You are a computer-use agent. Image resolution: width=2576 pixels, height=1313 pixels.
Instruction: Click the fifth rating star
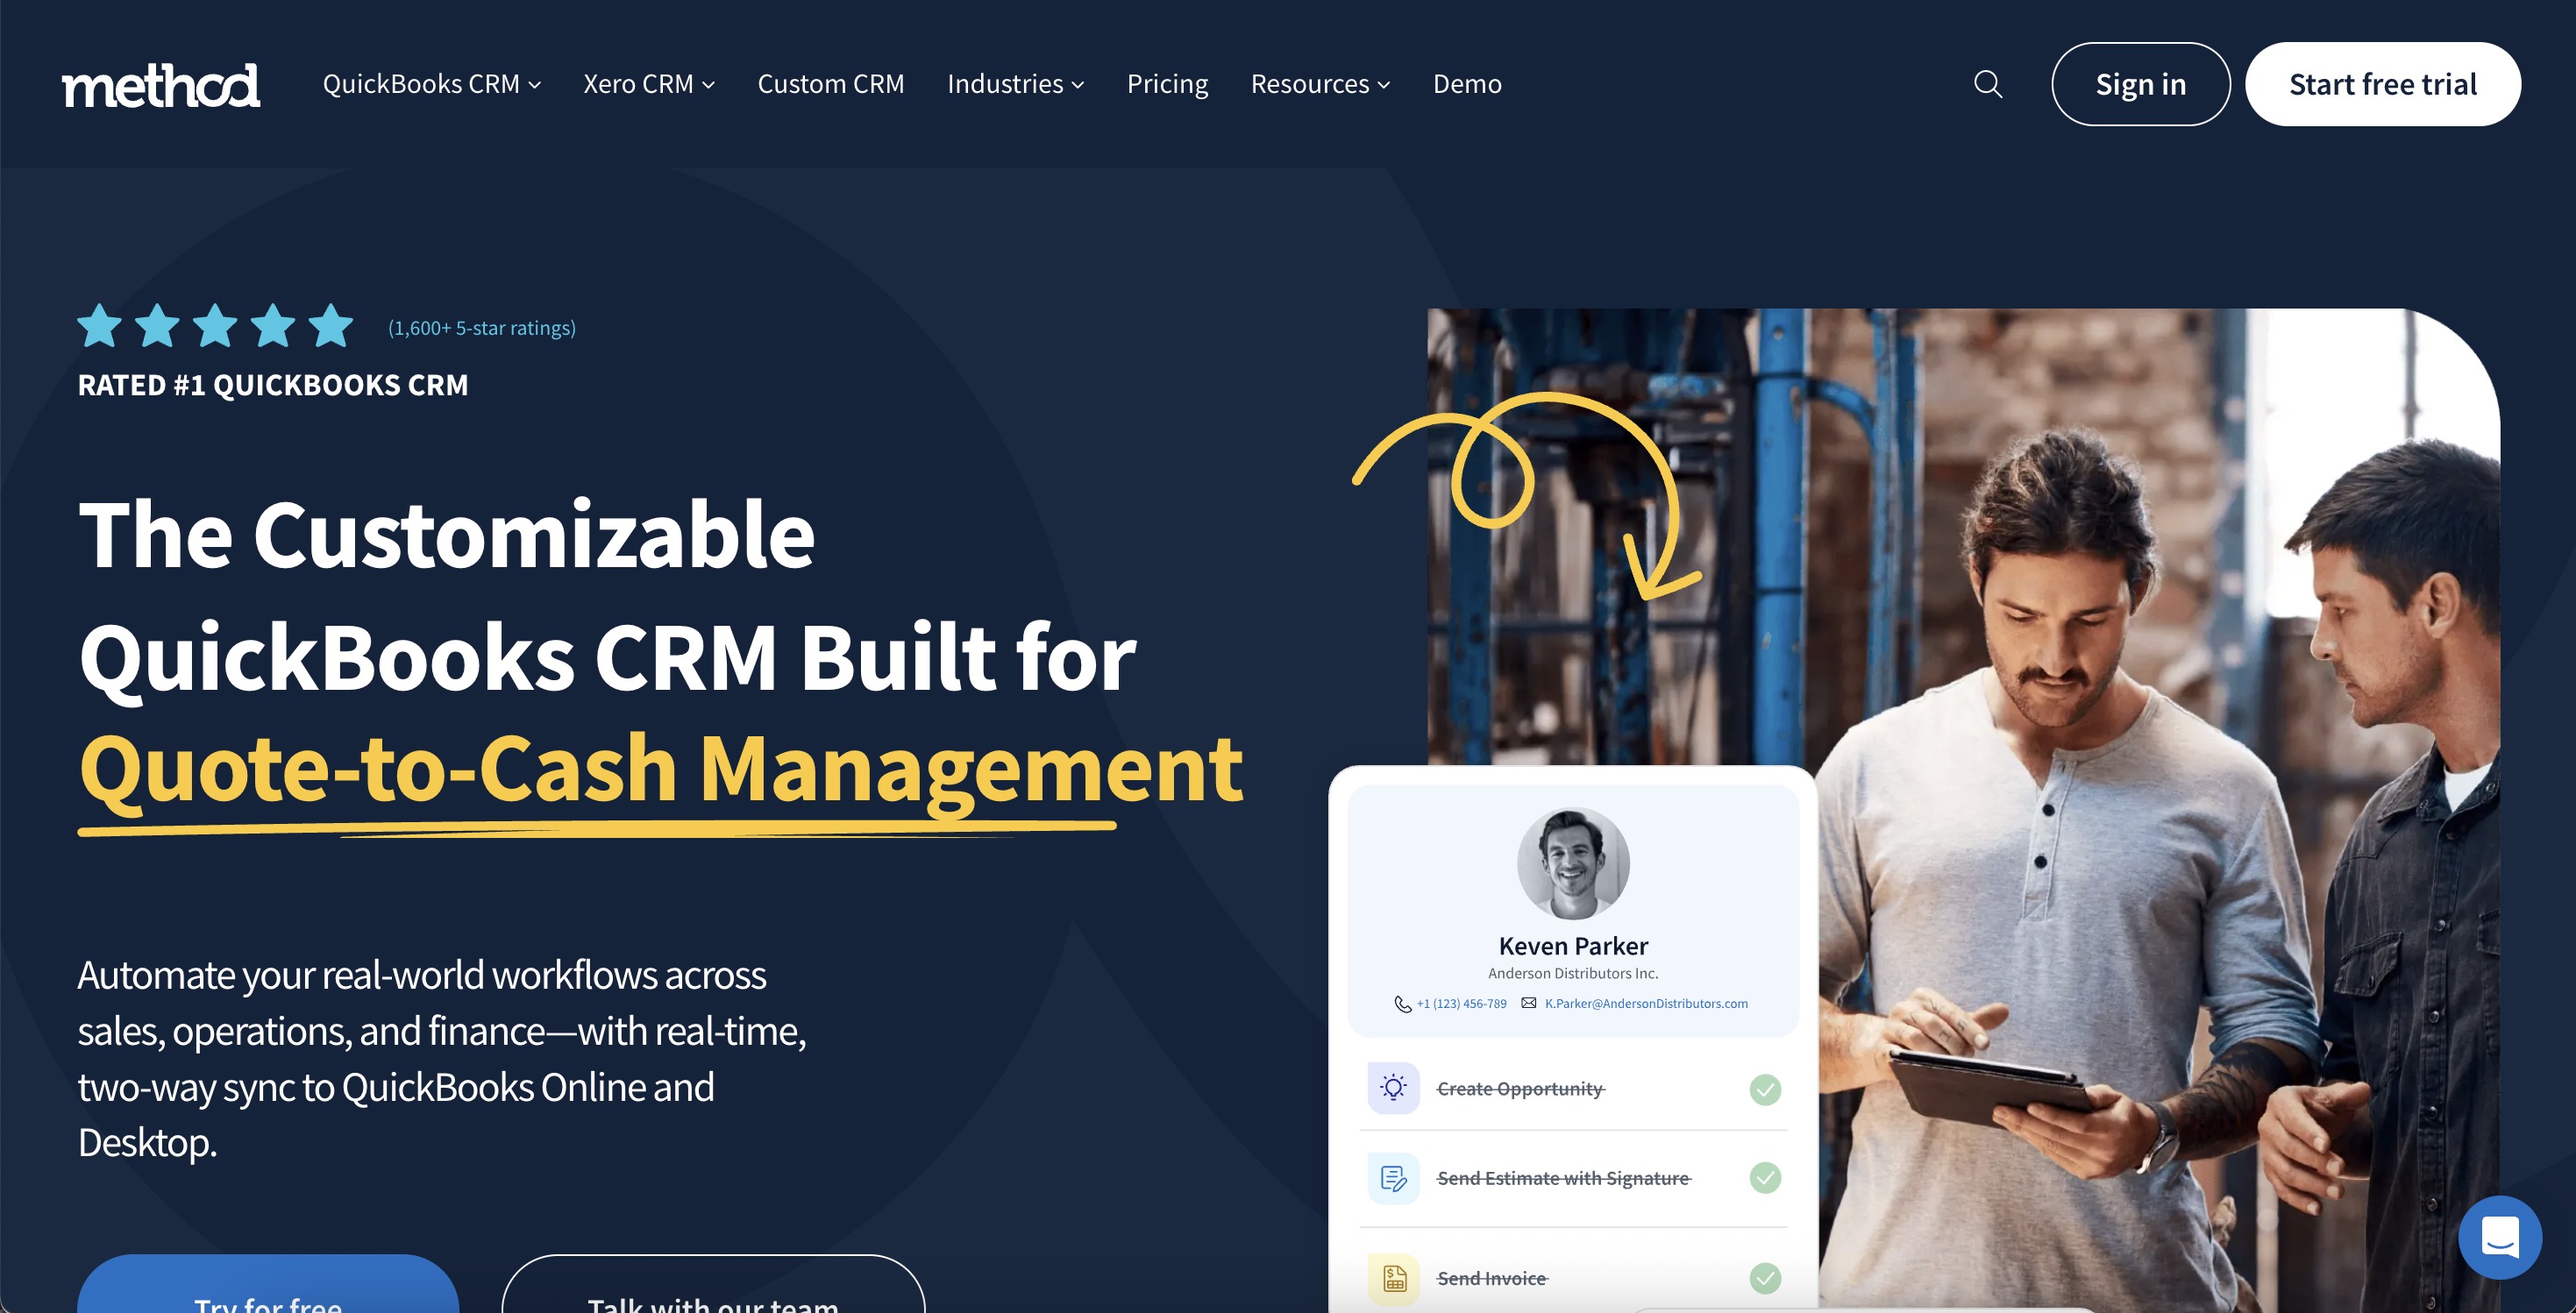331,326
